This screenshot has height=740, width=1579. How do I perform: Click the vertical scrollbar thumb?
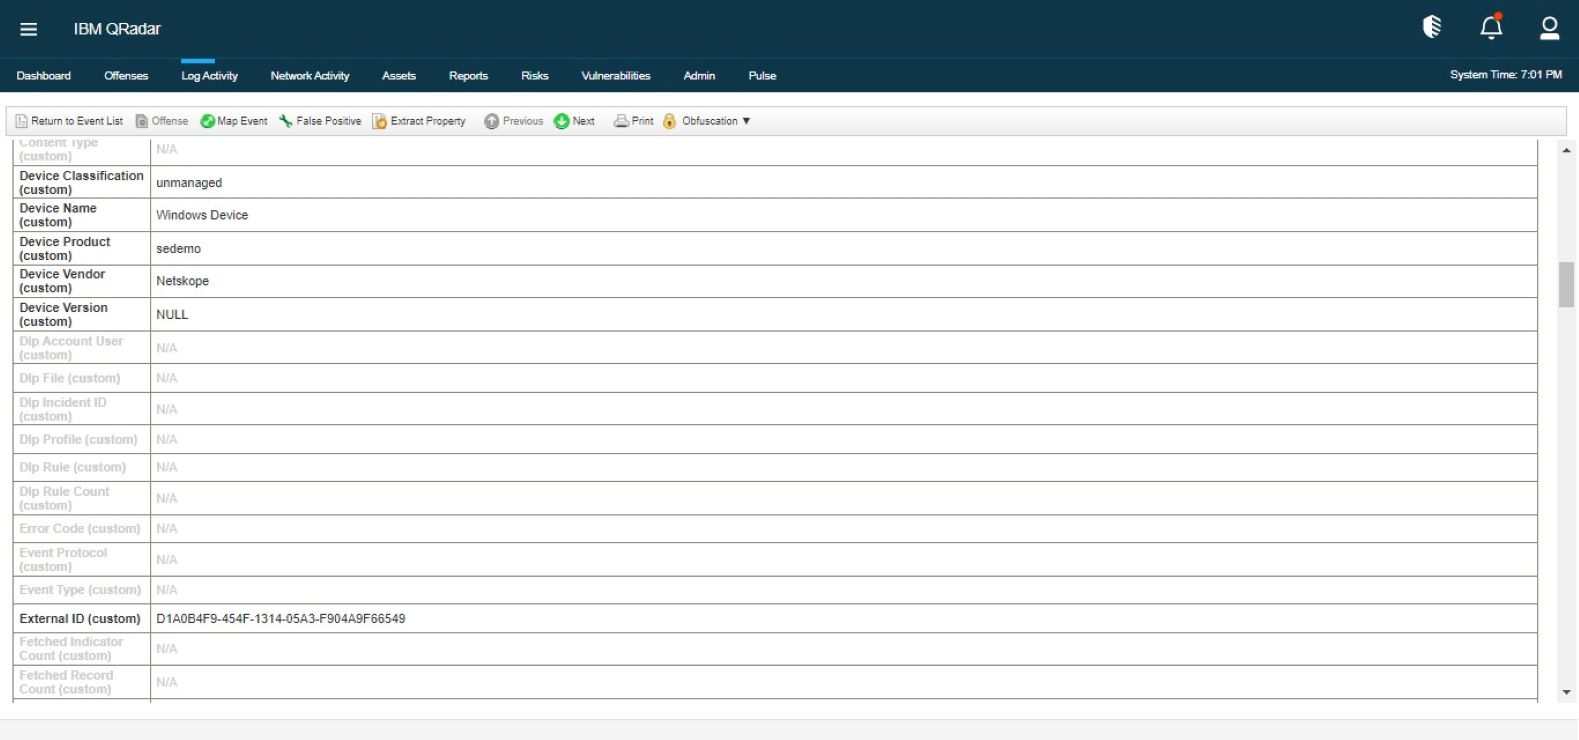pyautogui.click(x=1566, y=285)
